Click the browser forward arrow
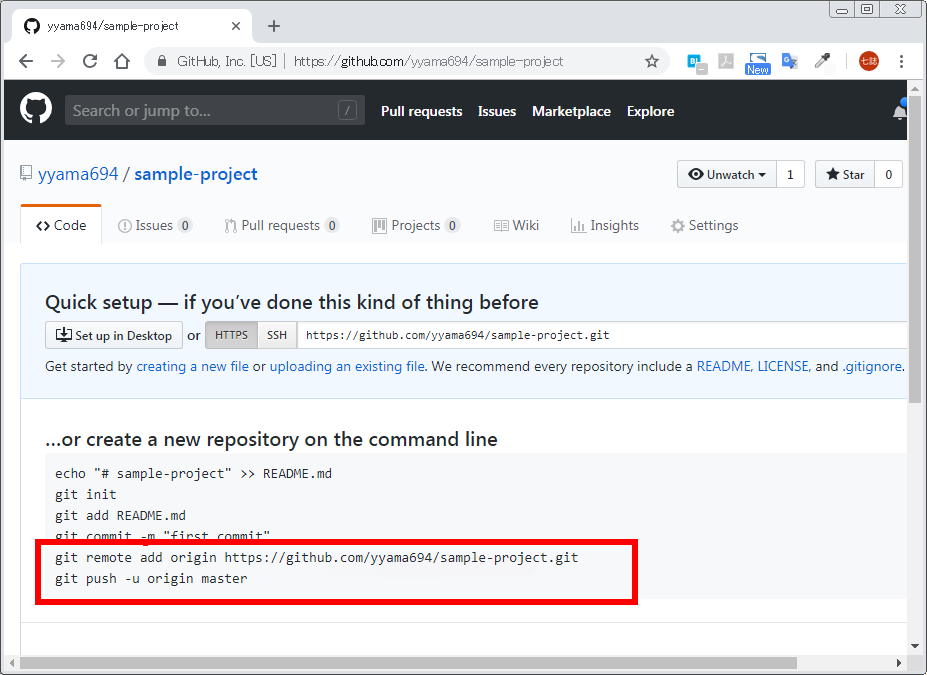This screenshot has height=675, width=927. tap(58, 61)
